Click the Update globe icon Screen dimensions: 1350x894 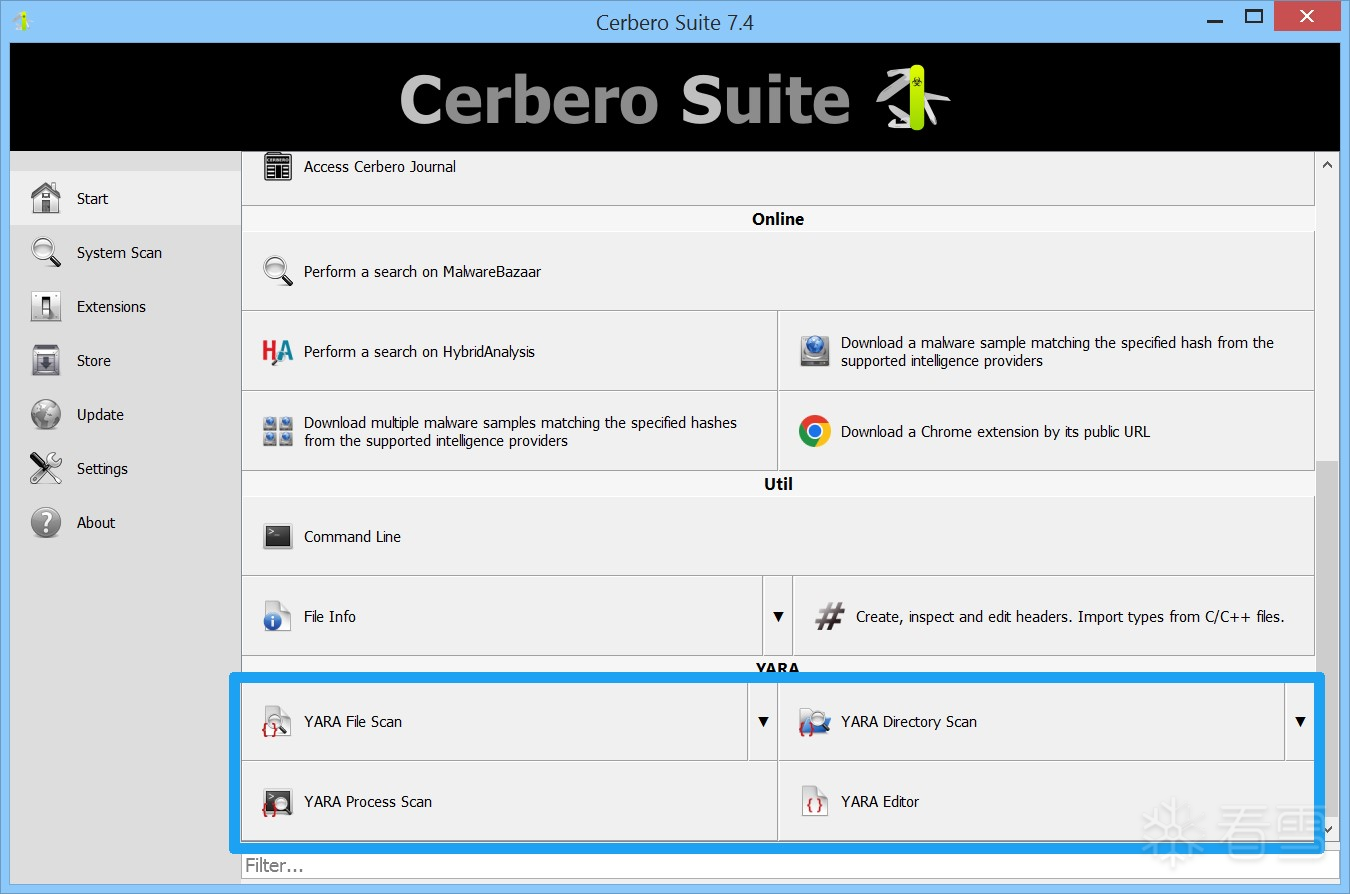click(x=46, y=414)
